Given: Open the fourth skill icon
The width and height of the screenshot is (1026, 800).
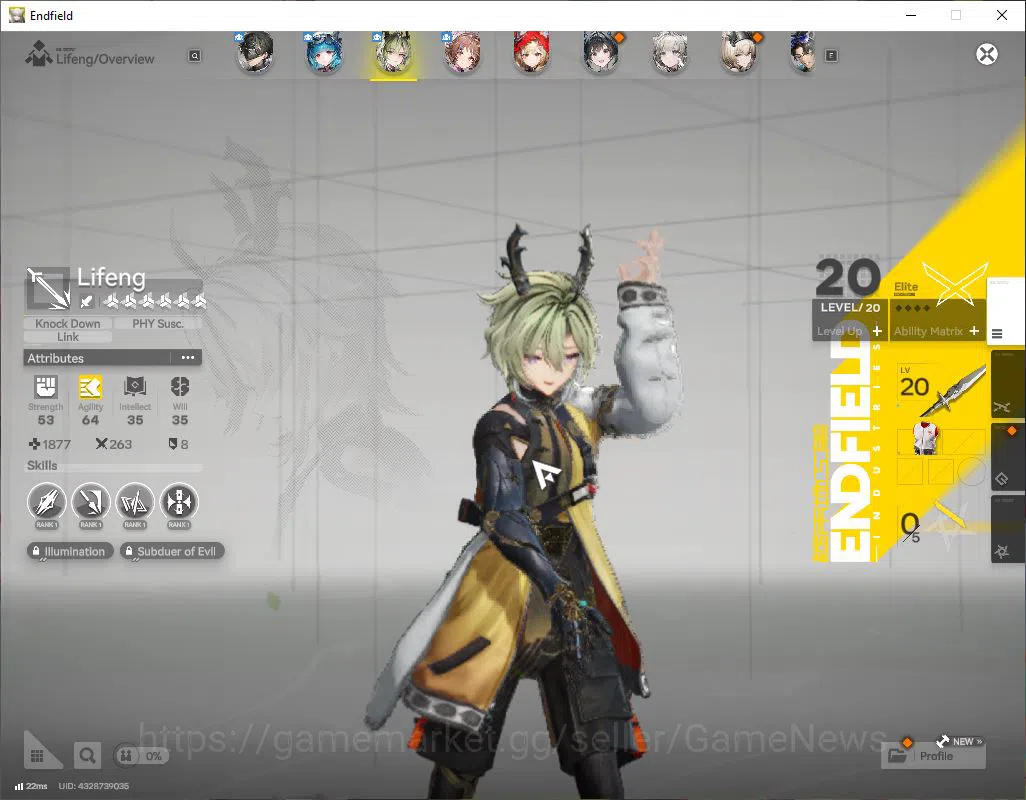Looking at the screenshot, I should [x=179, y=502].
